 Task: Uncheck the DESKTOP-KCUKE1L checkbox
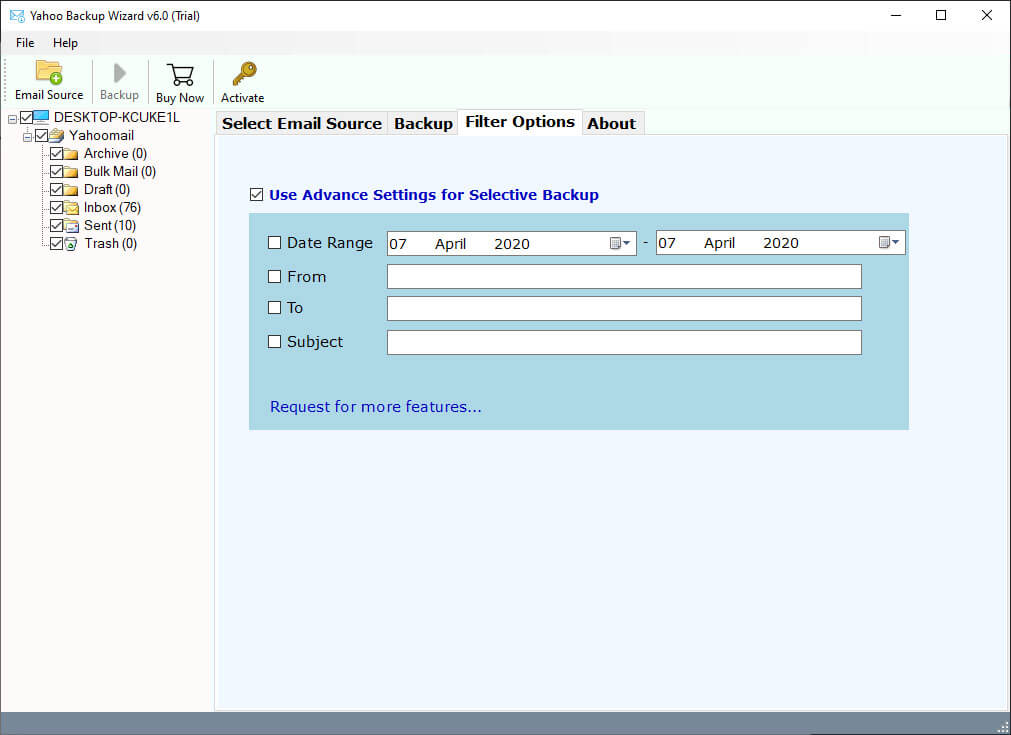click(x=26, y=117)
